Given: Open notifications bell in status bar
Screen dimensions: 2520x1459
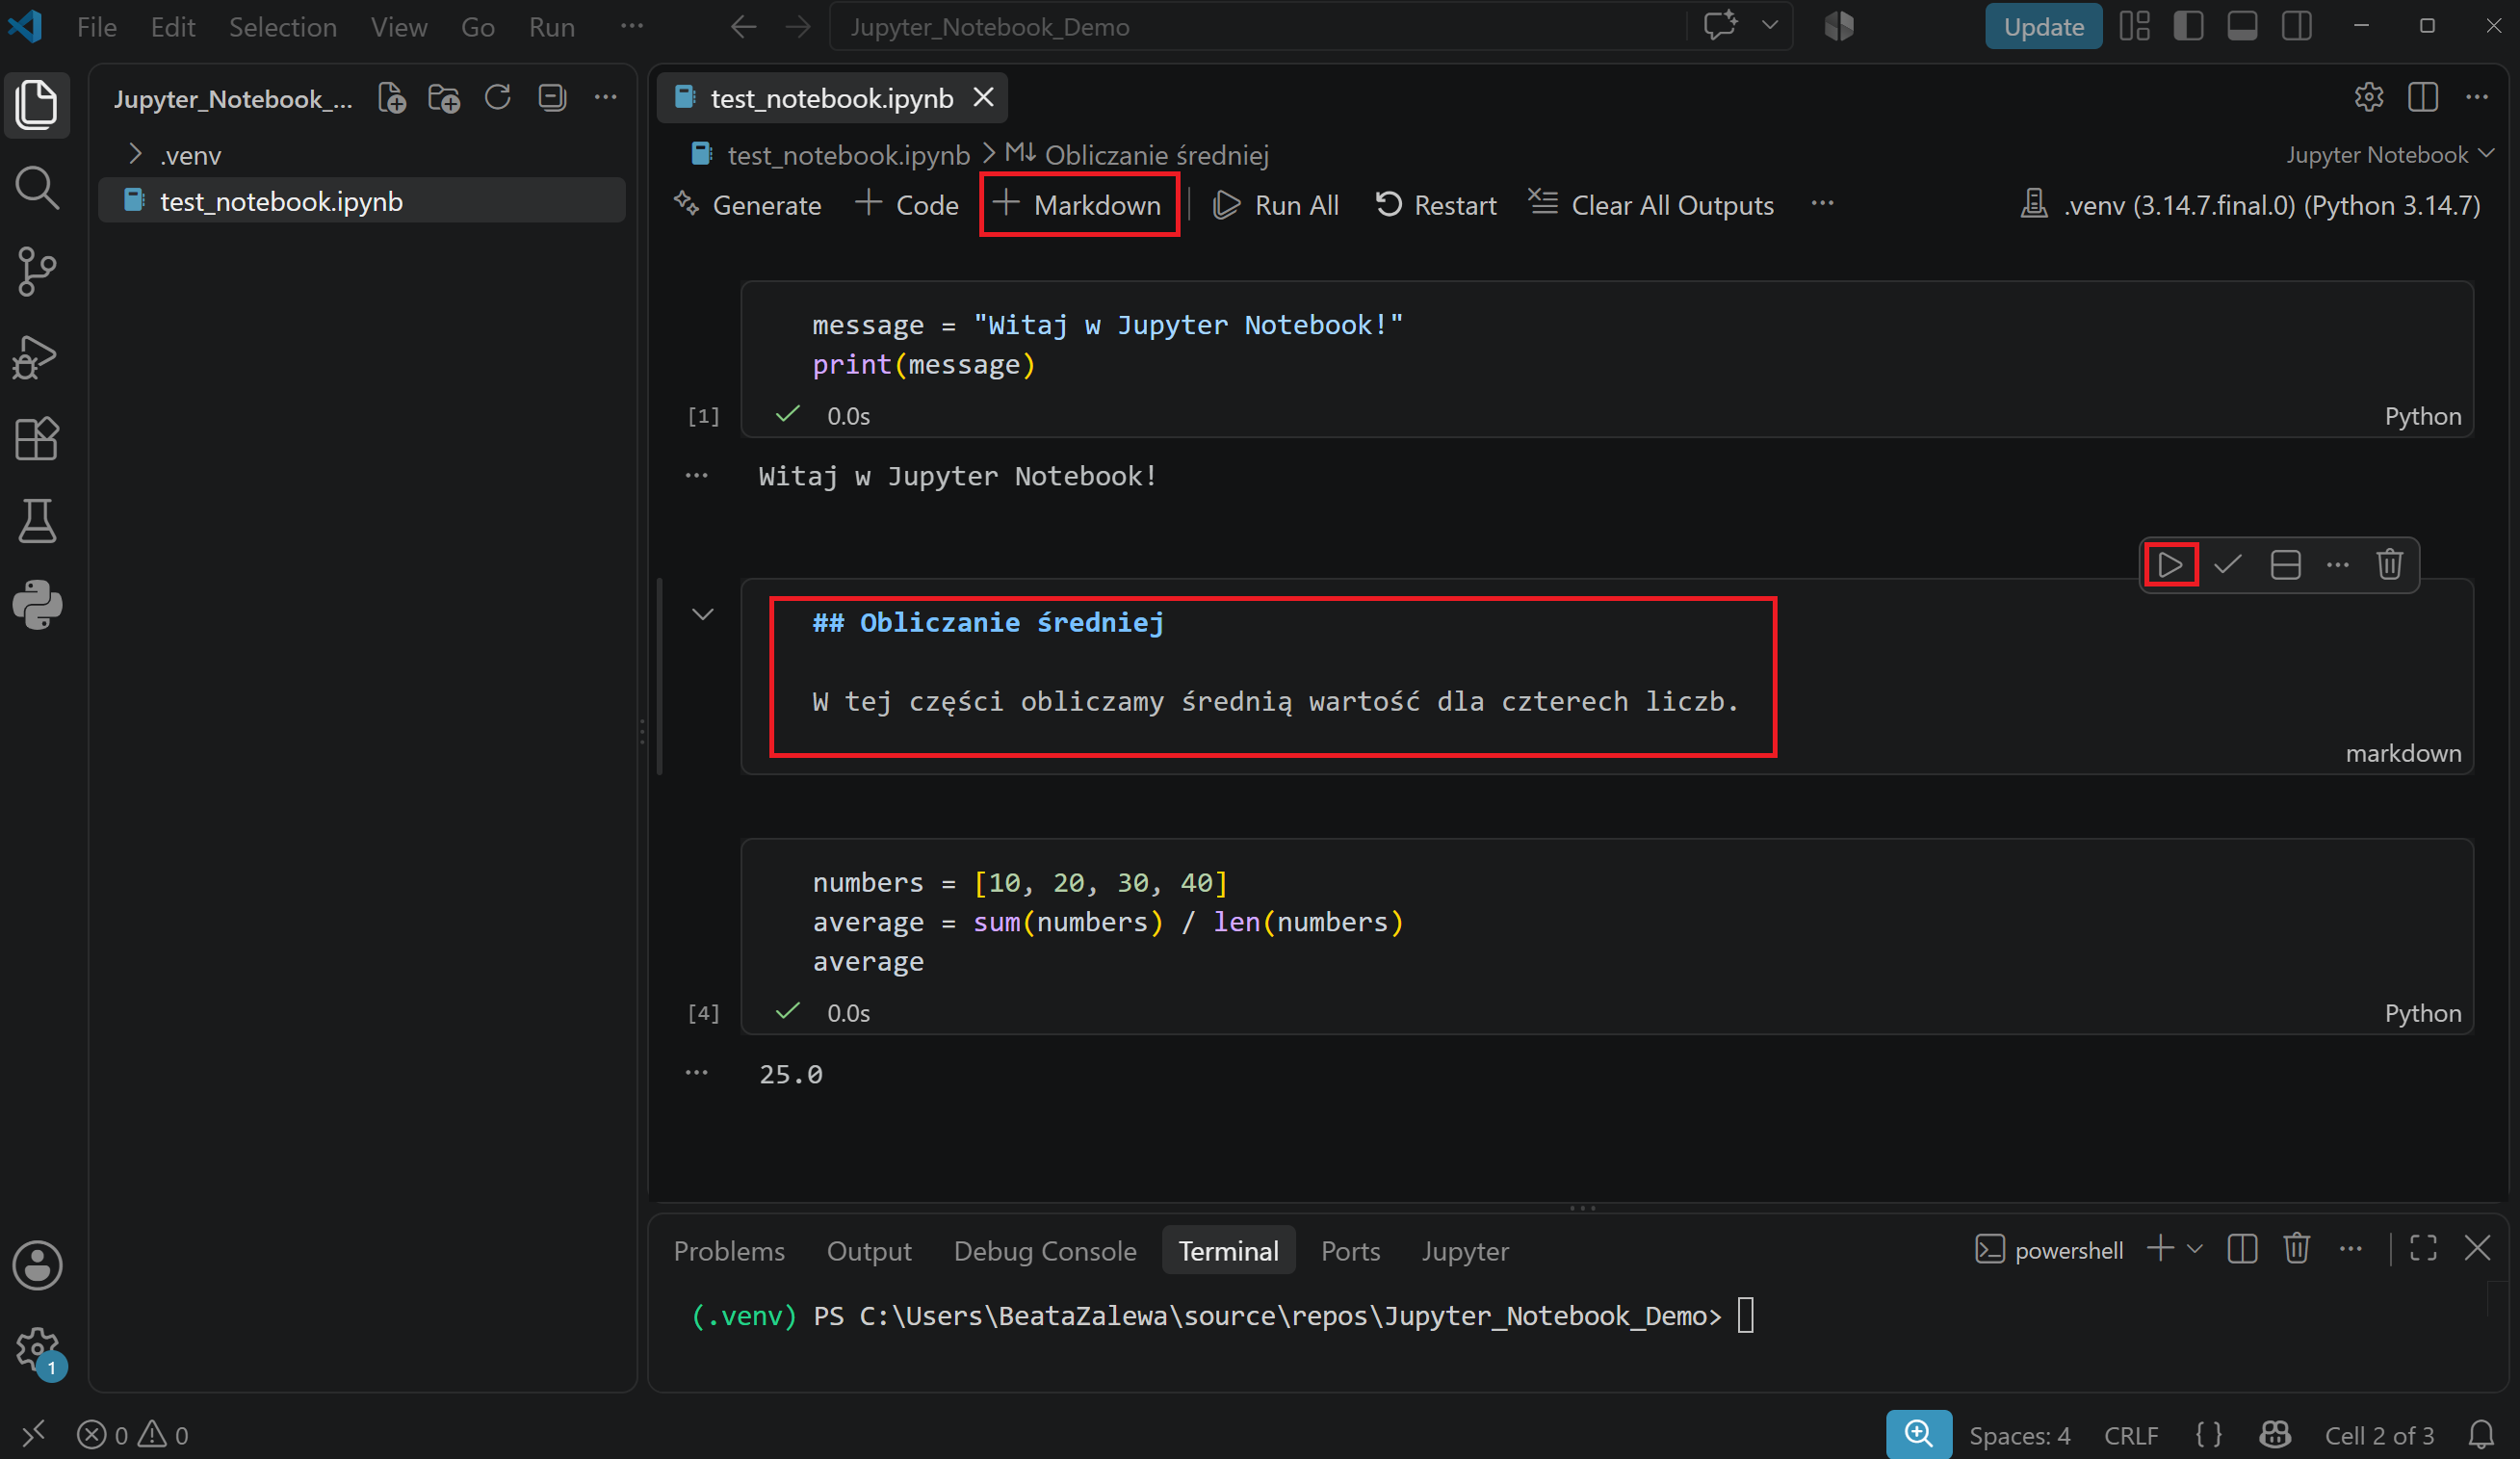Looking at the screenshot, I should (x=2481, y=1435).
